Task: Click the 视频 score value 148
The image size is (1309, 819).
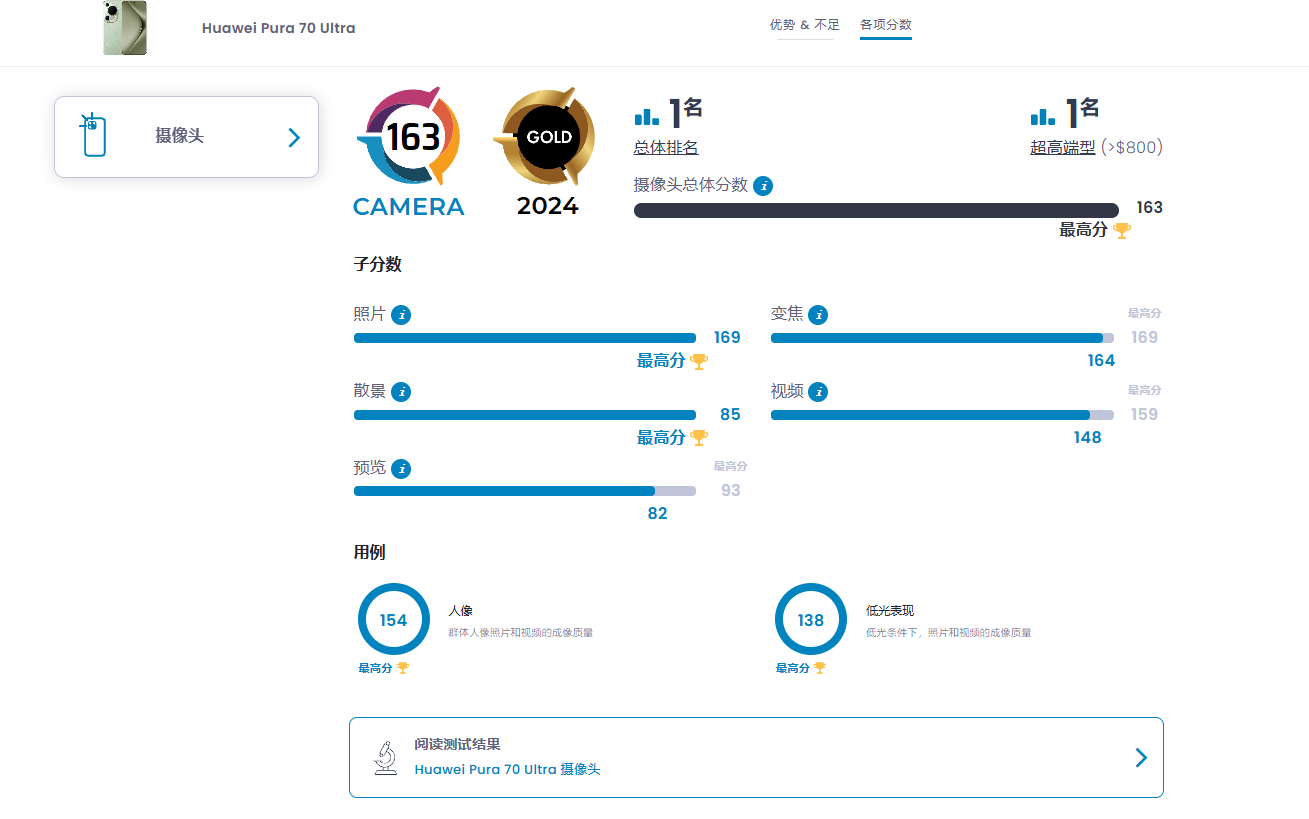Action: click(1087, 438)
